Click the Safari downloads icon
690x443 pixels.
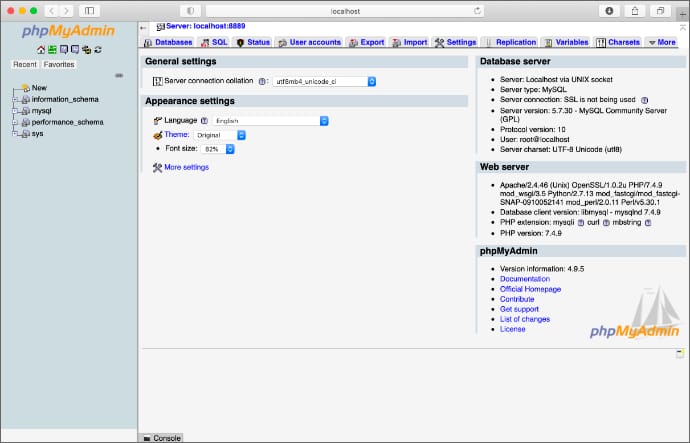tap(609, 10)
